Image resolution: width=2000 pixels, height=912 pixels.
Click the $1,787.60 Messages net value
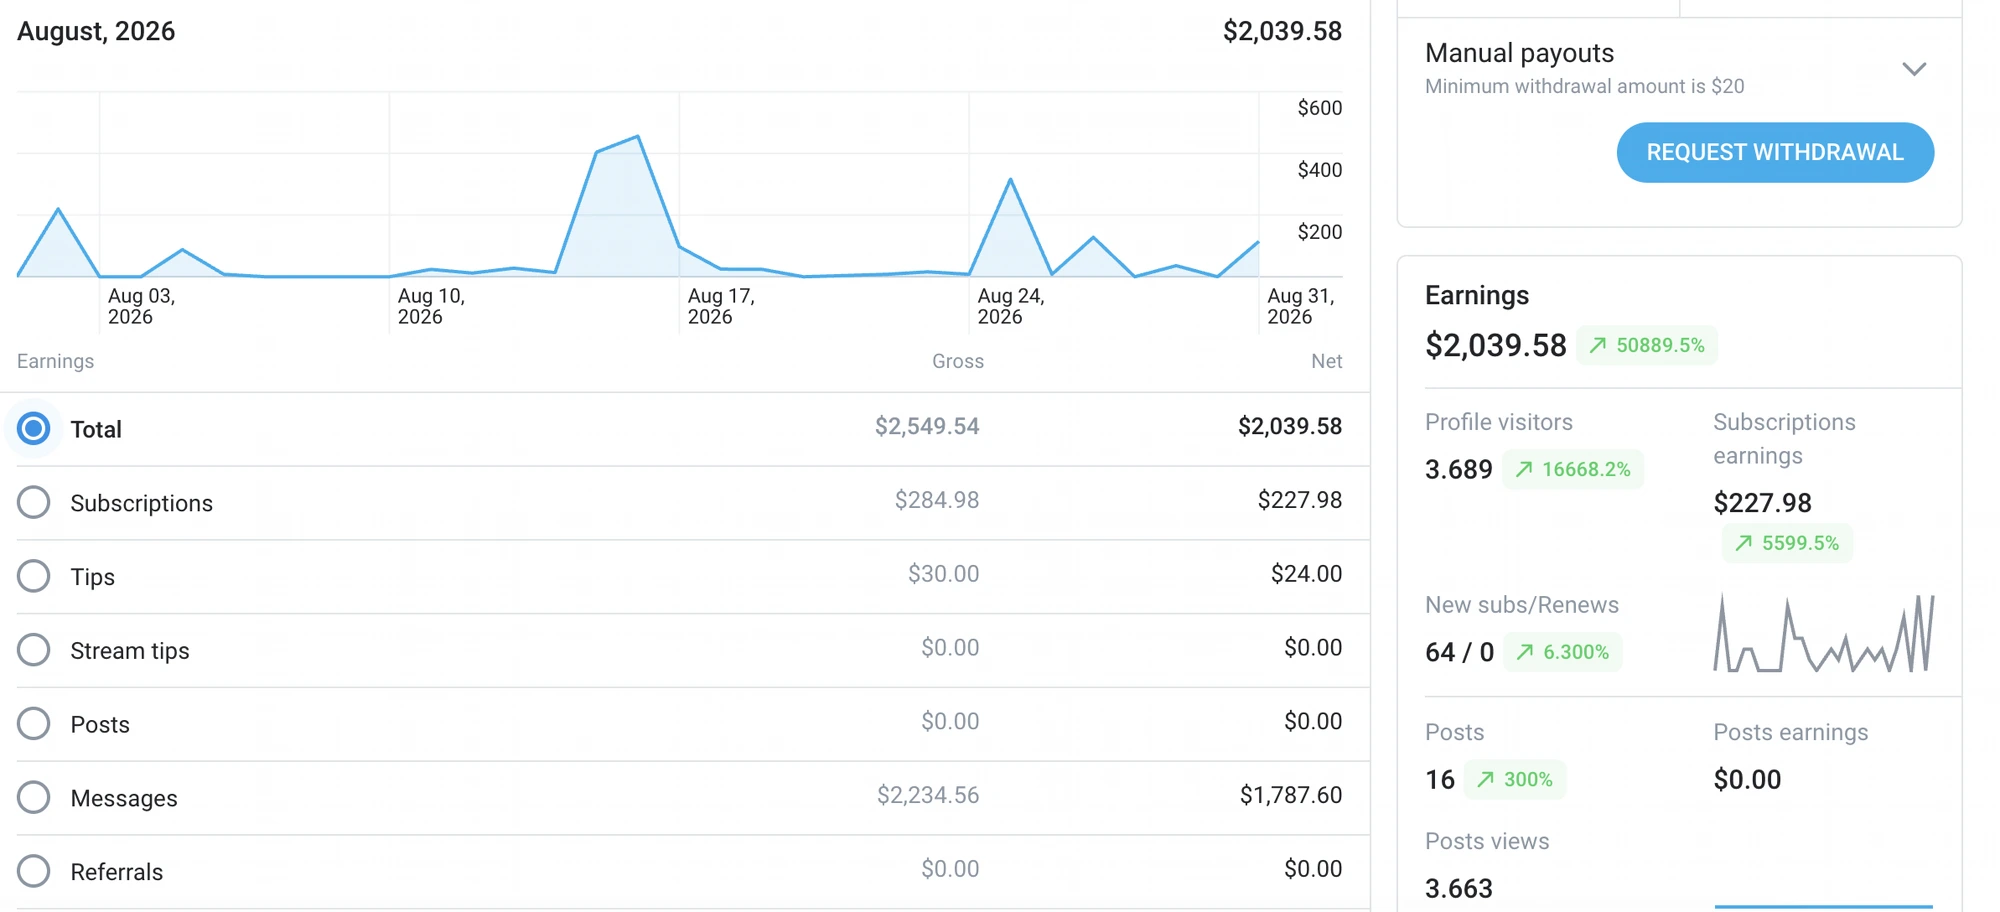[x=1291, y=795]
